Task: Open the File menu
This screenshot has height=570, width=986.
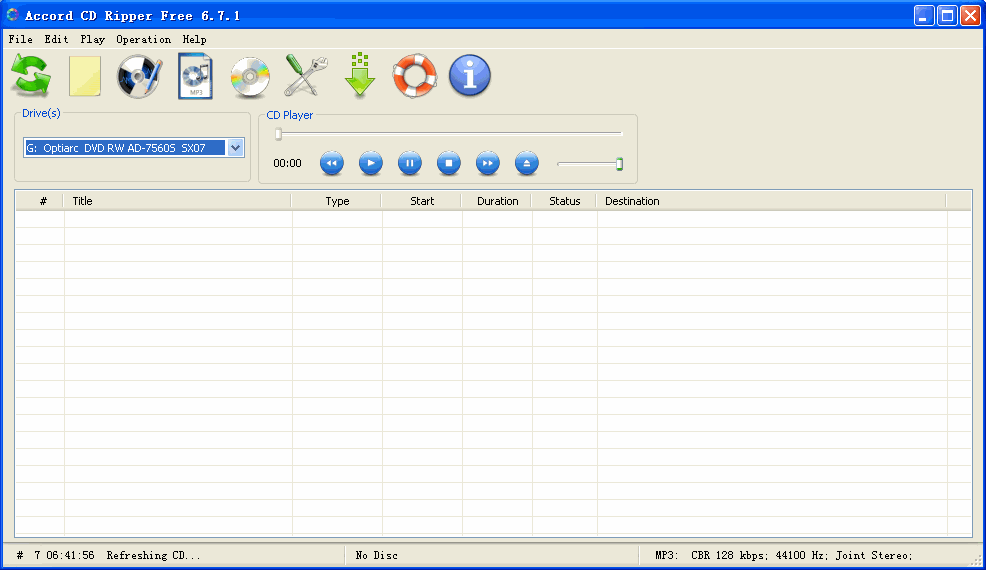Action: point(20,39)
